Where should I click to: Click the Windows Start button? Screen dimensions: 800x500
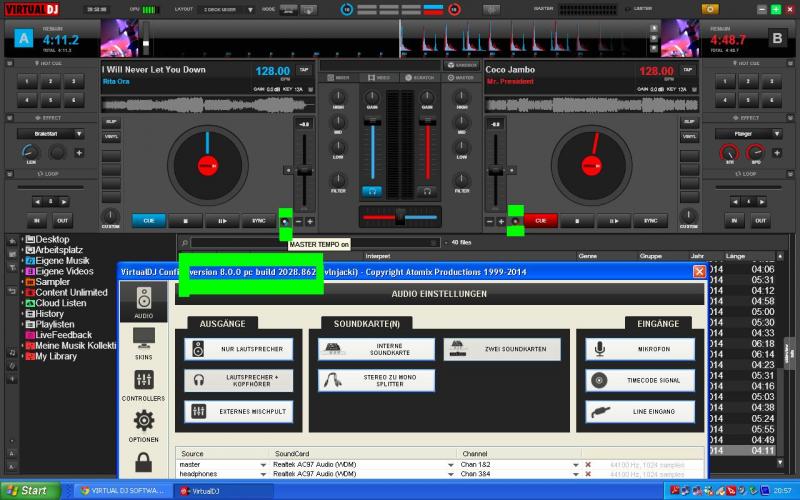[x=28, y=490]
